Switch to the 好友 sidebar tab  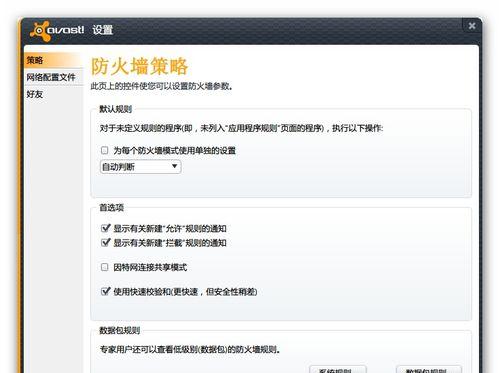(x=53, y=94)
